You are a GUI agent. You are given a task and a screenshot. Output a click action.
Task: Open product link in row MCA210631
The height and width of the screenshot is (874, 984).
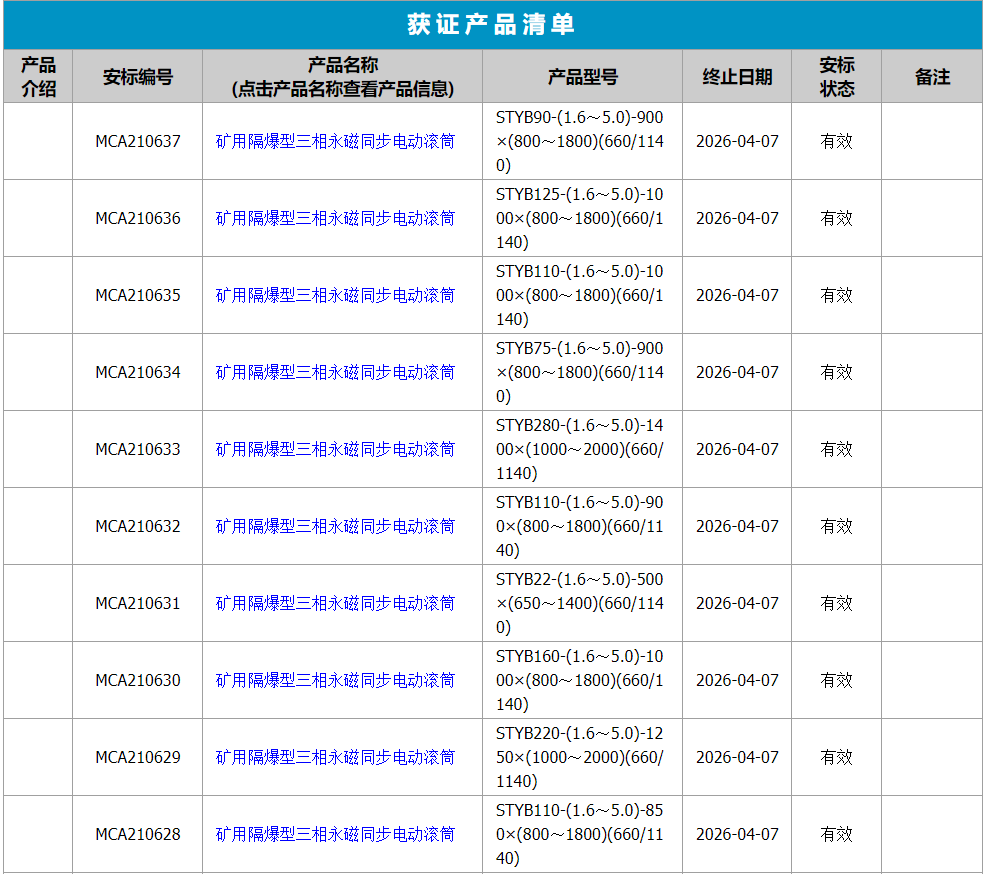coord(335,603)
